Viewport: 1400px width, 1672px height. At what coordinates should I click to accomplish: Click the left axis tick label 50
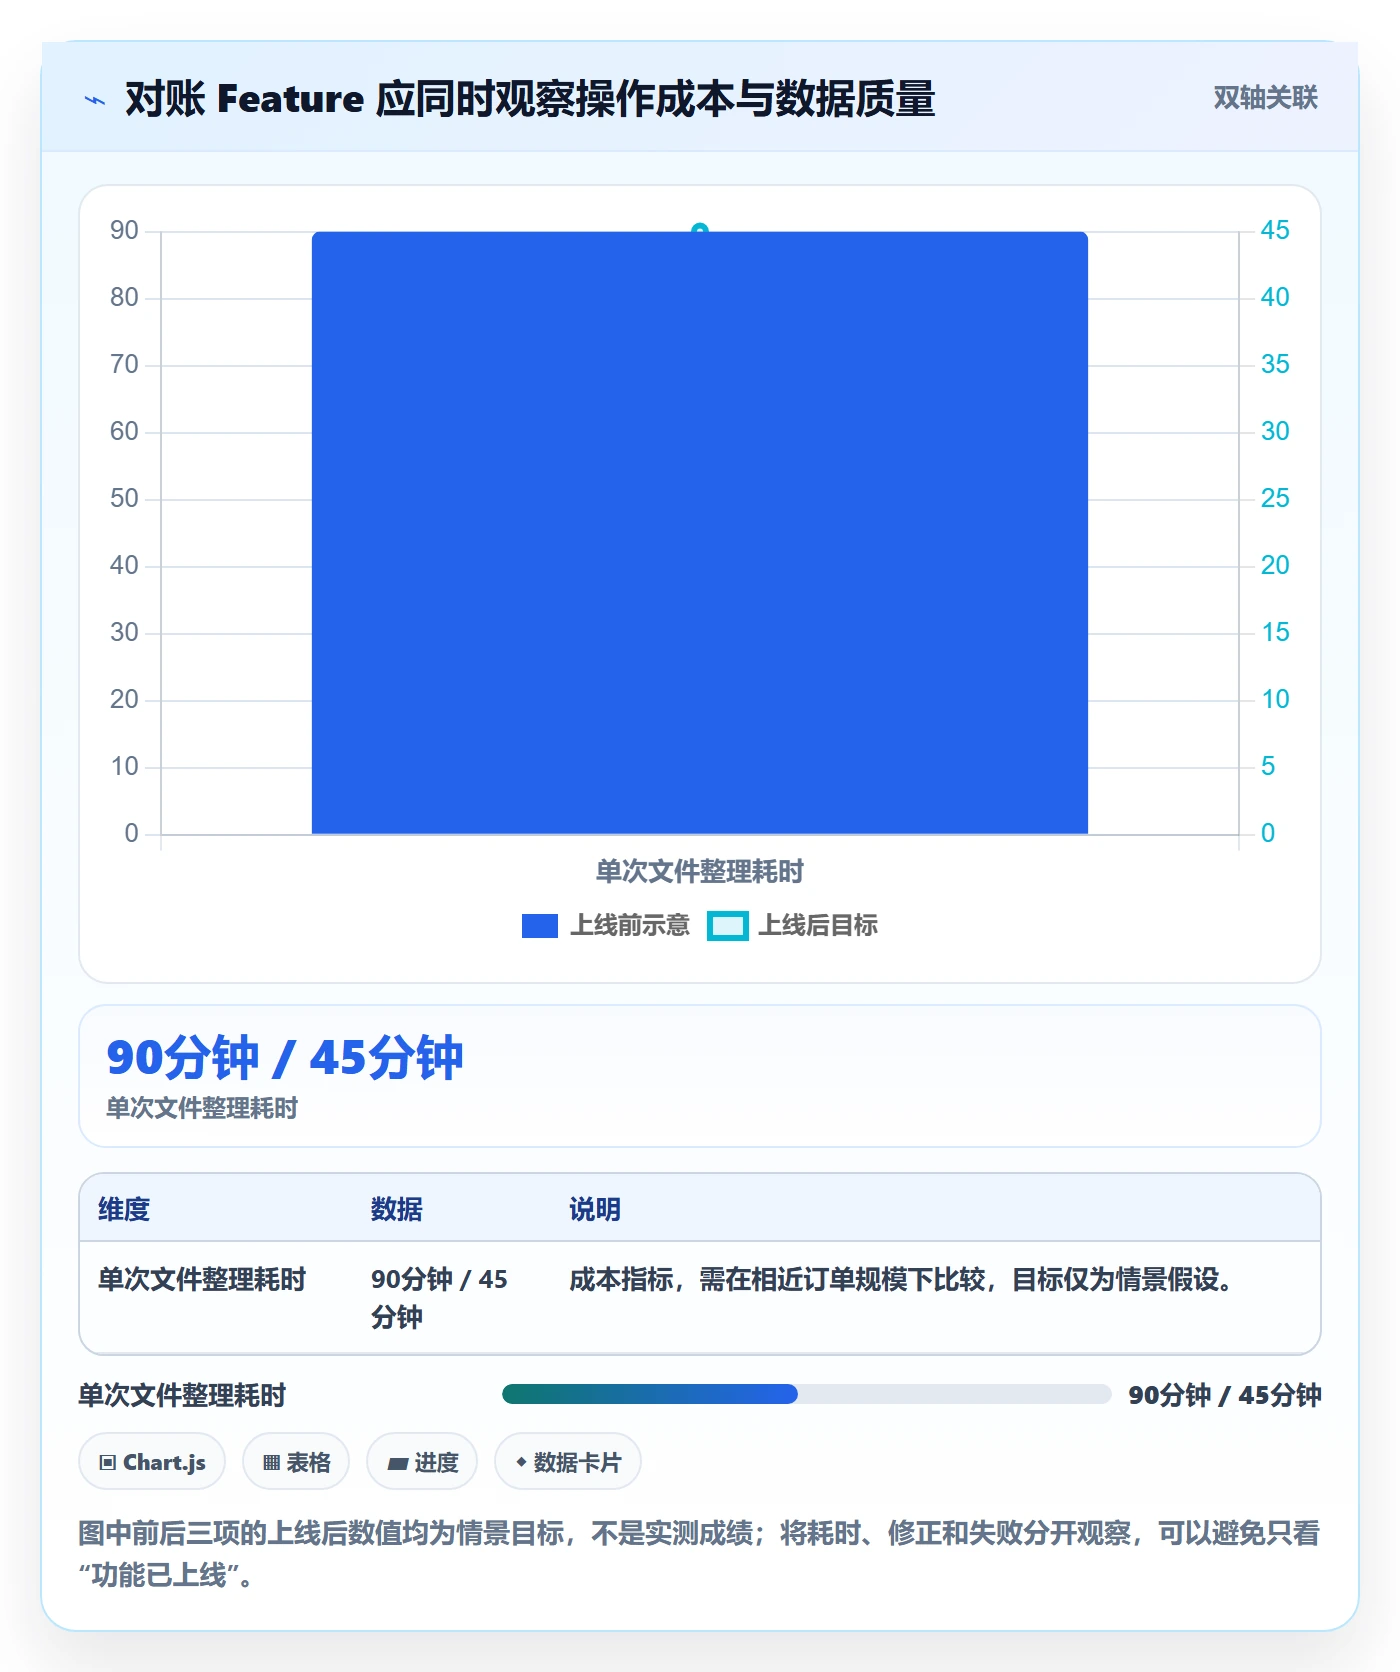coord(124,499)
